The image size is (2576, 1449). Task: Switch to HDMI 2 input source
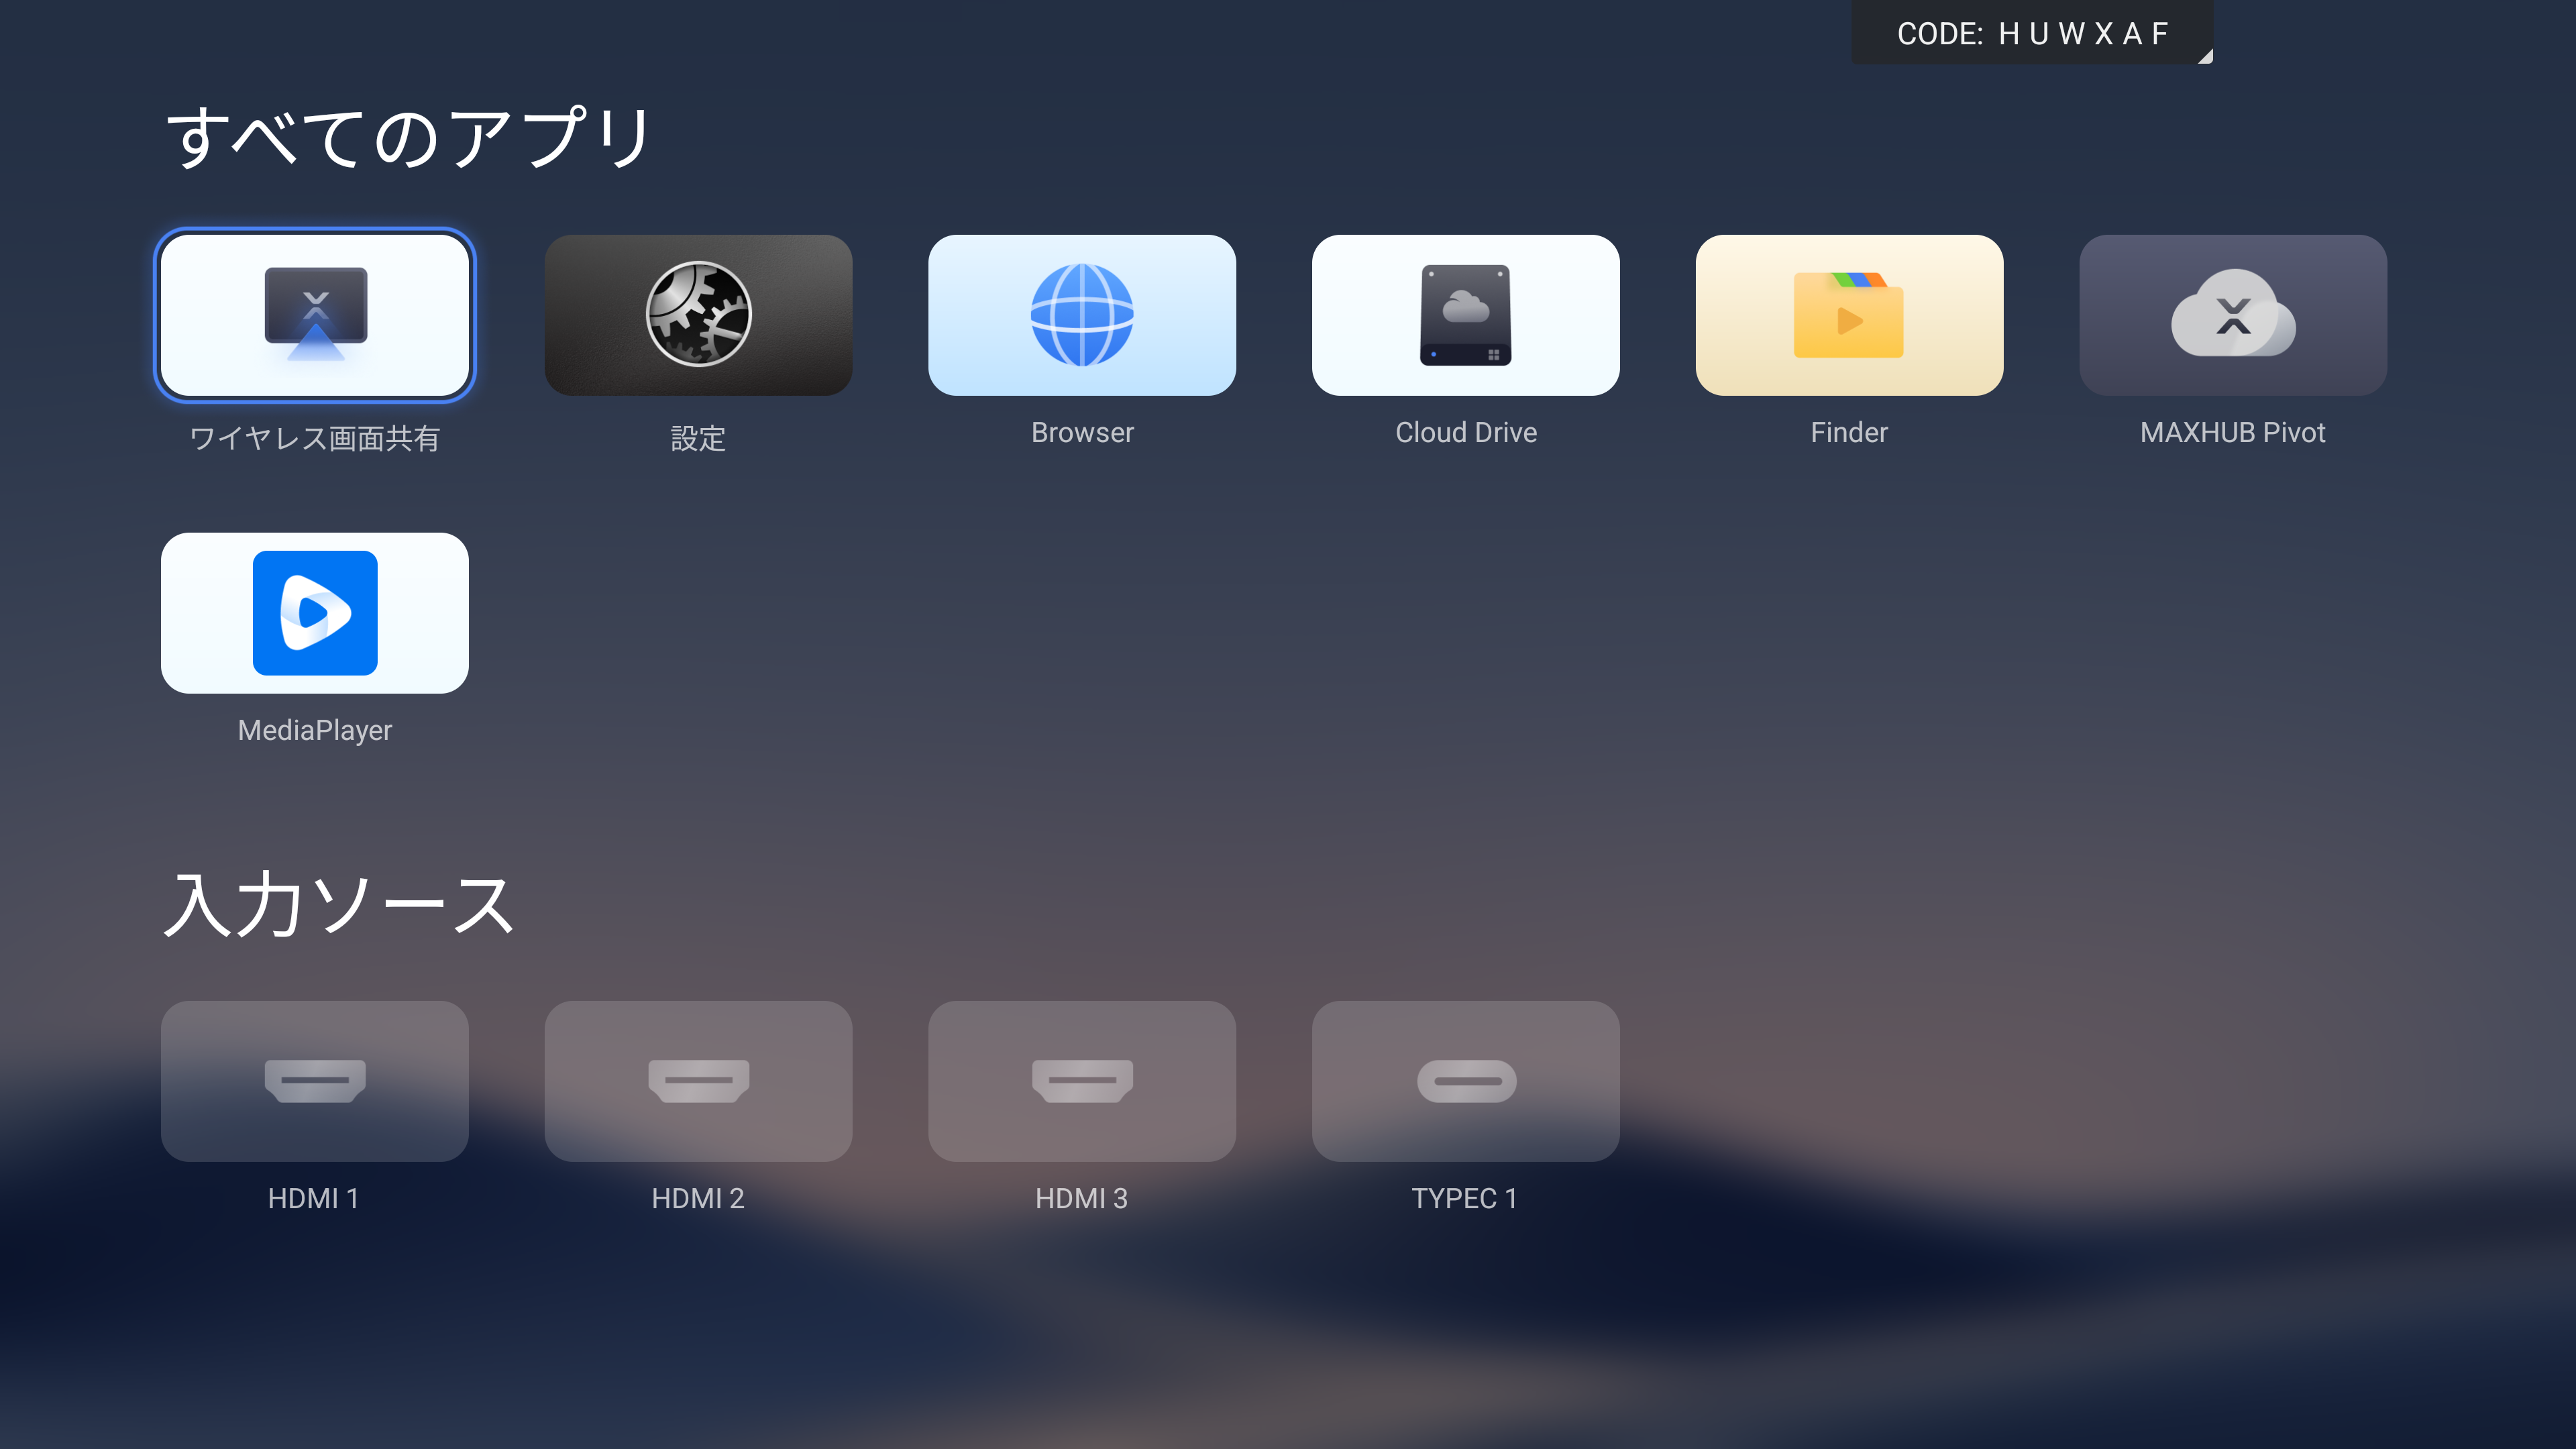point(698,1080)
